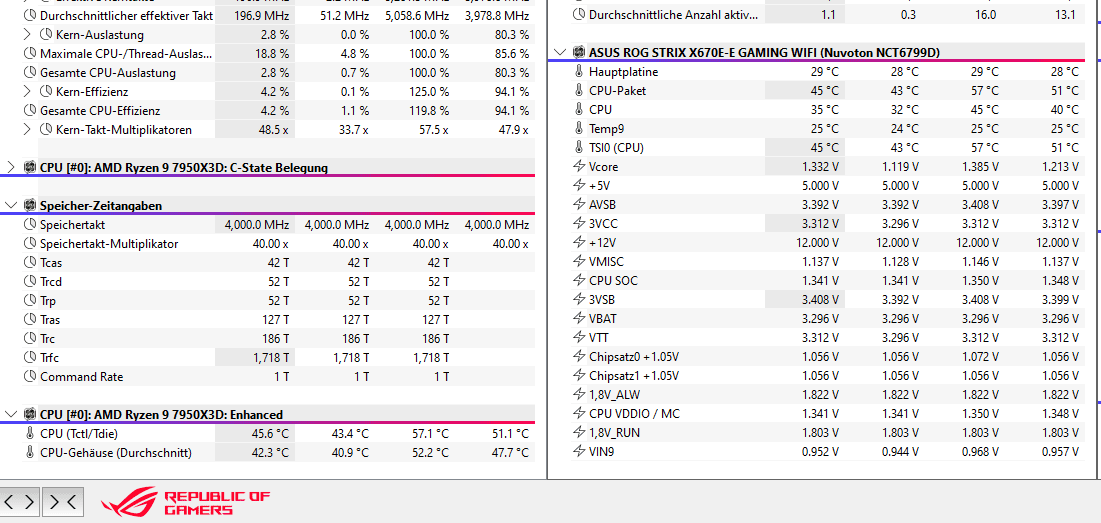This screenshot has width=1101, height=523.
Task: Select the Durchschnittlicher effektiver Takt row
Action: [268, 15]
